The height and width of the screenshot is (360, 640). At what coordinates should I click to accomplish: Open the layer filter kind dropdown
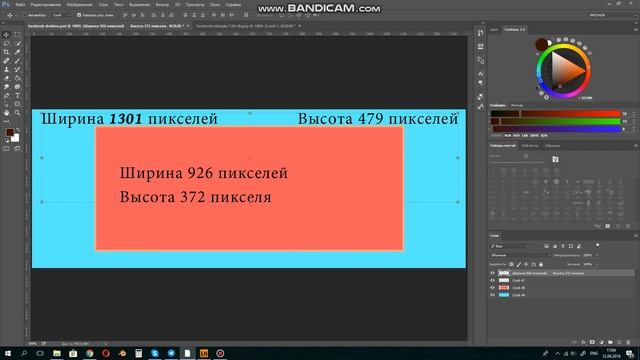510,246
